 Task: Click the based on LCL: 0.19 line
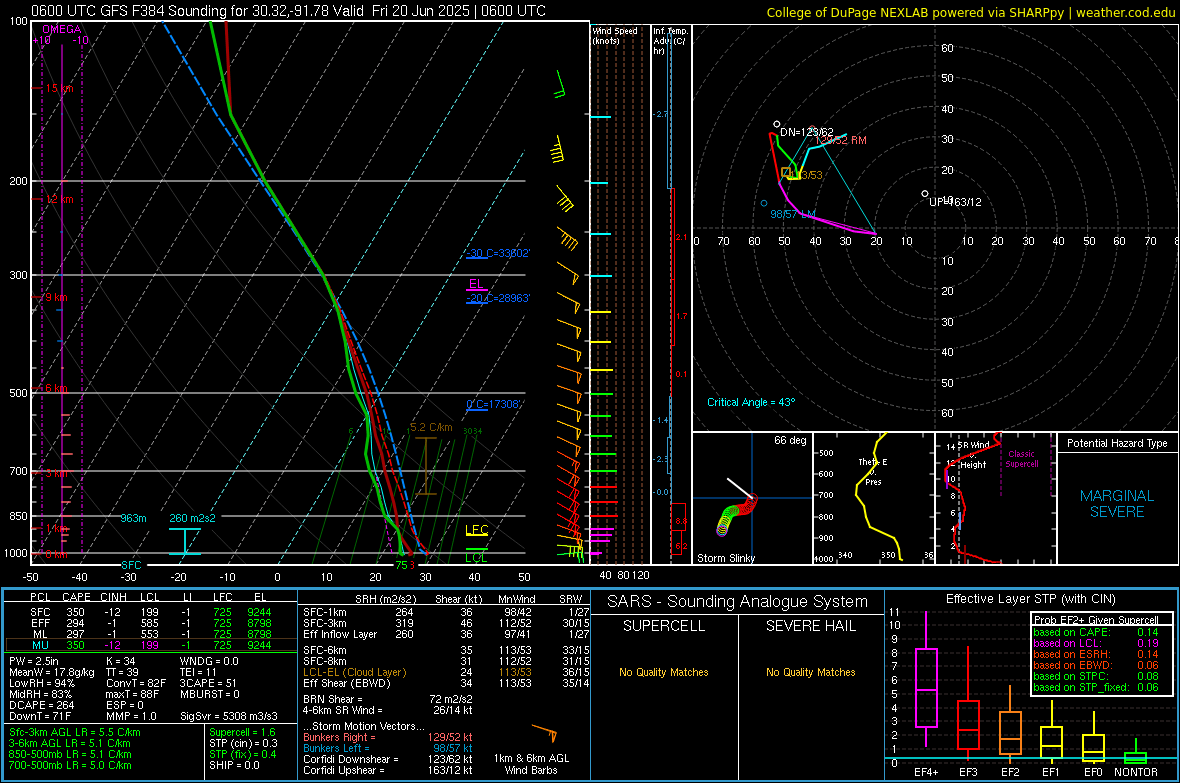(1096, 643)
